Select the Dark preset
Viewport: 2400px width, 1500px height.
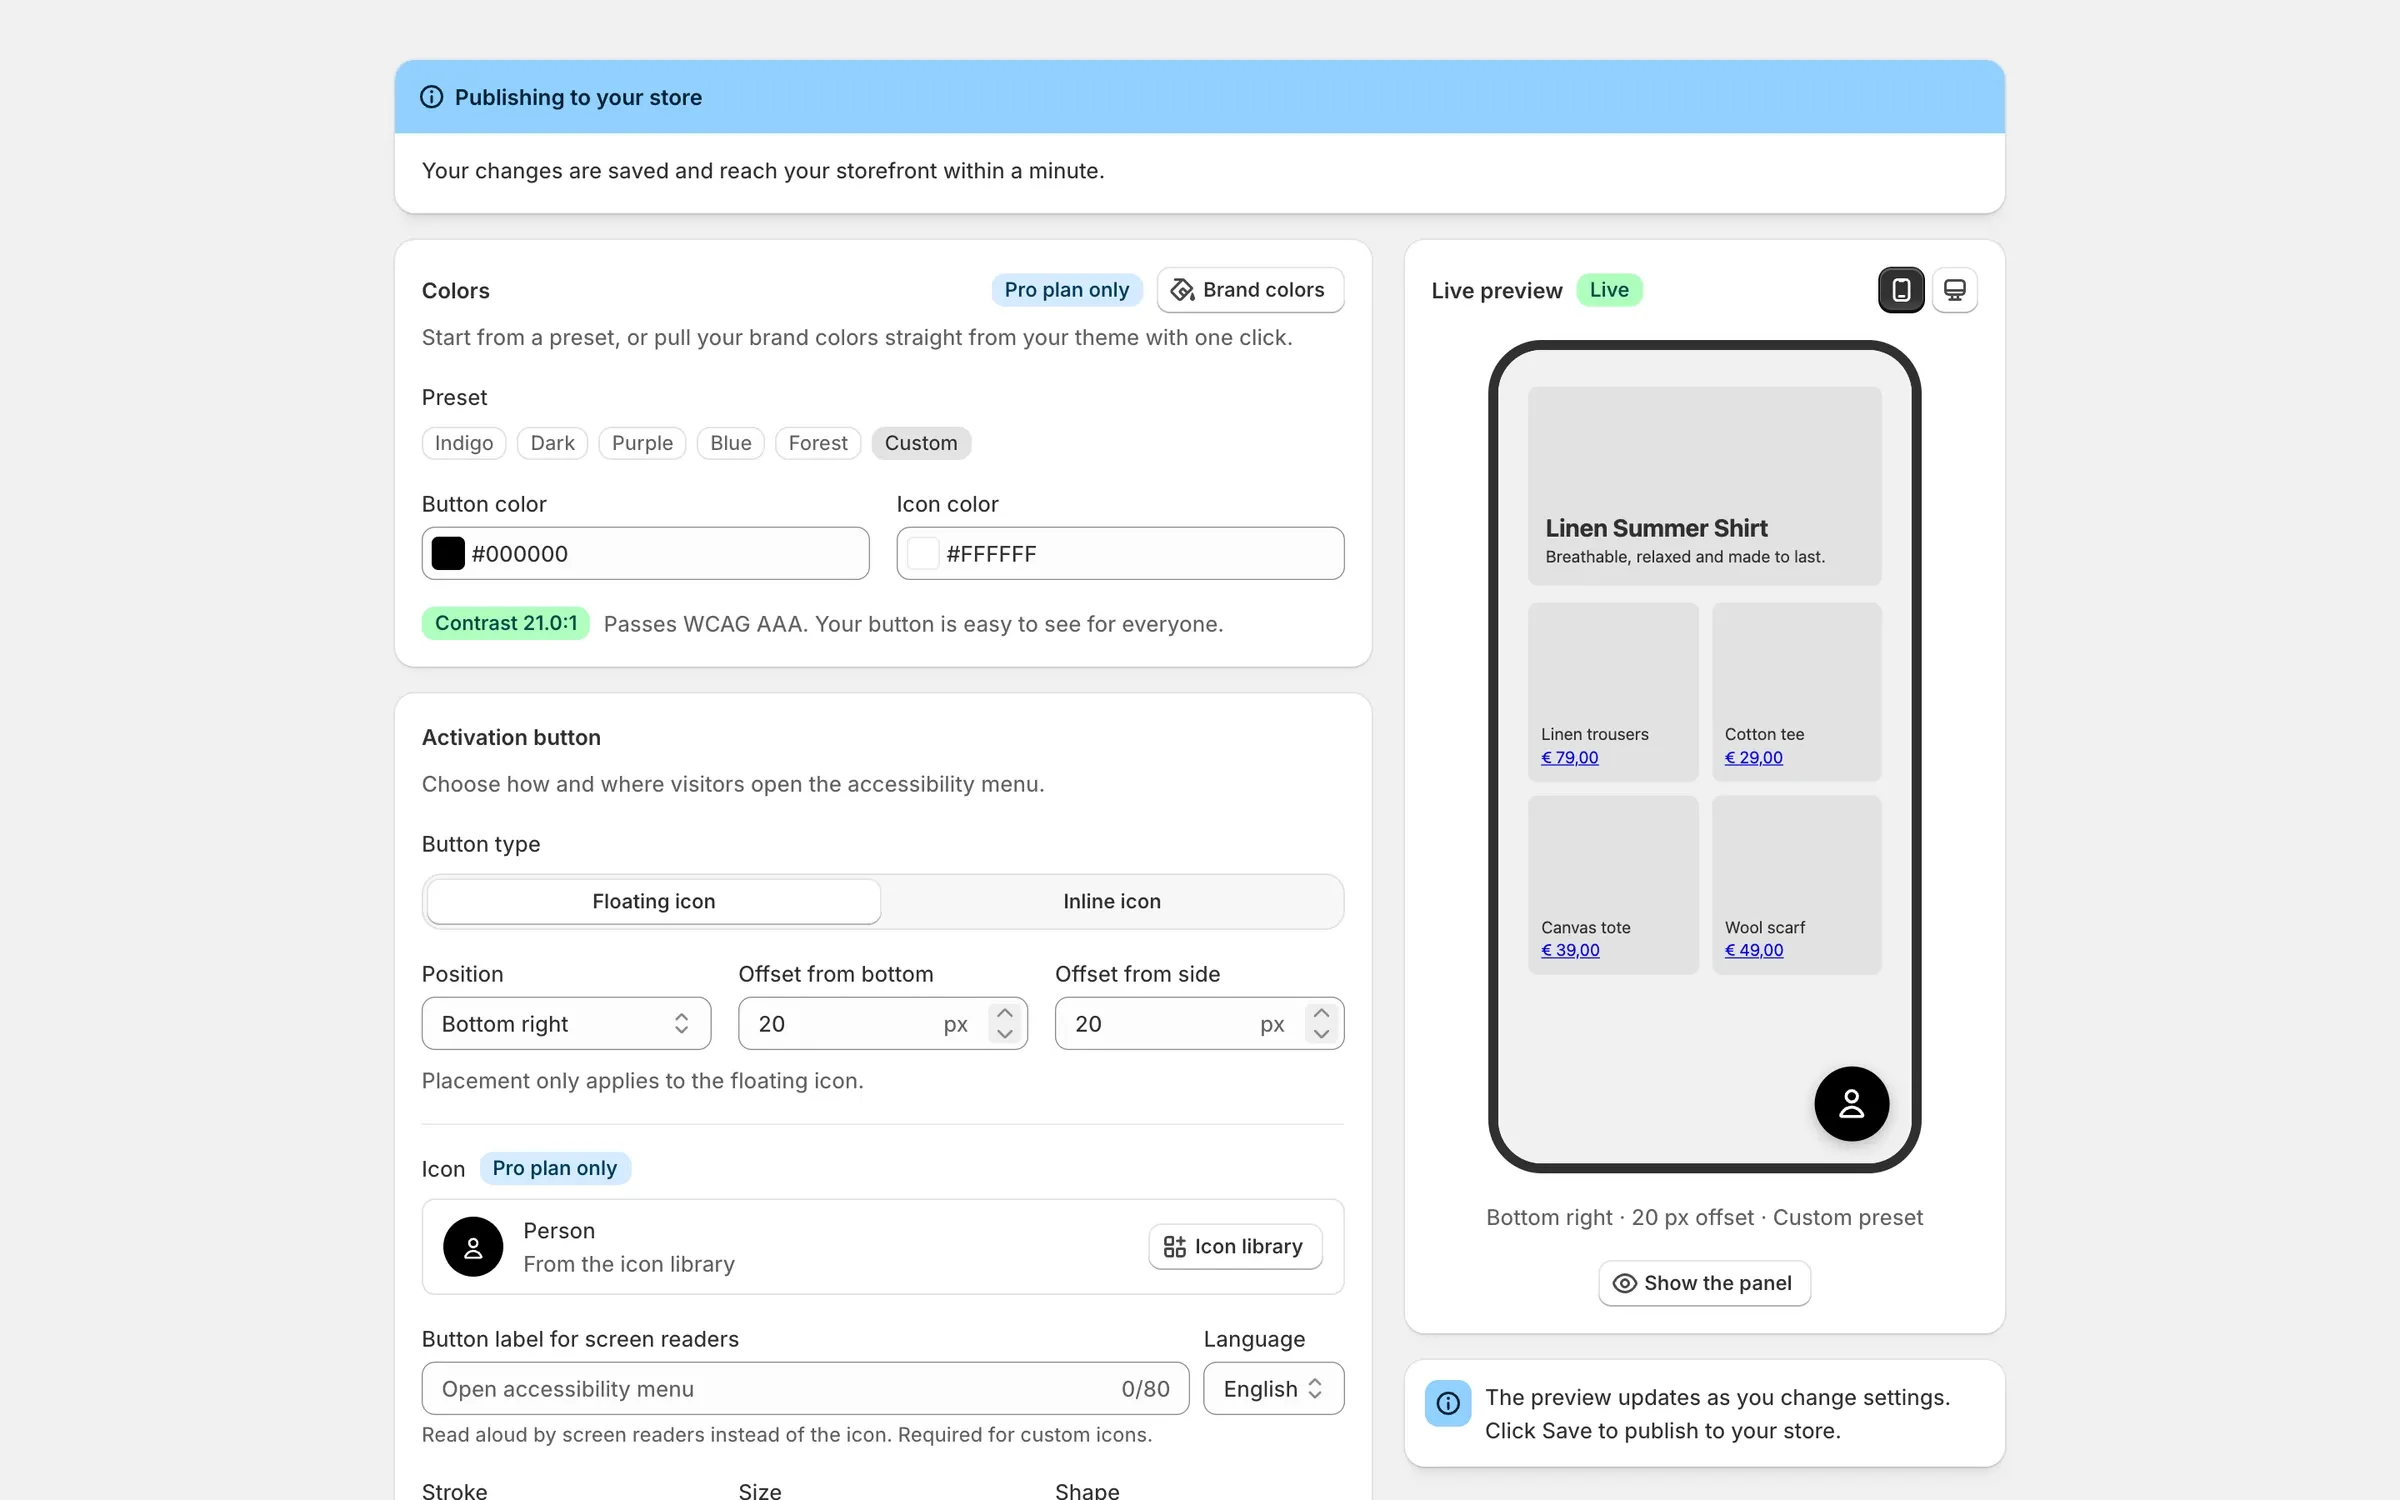[x=552, y=443]
